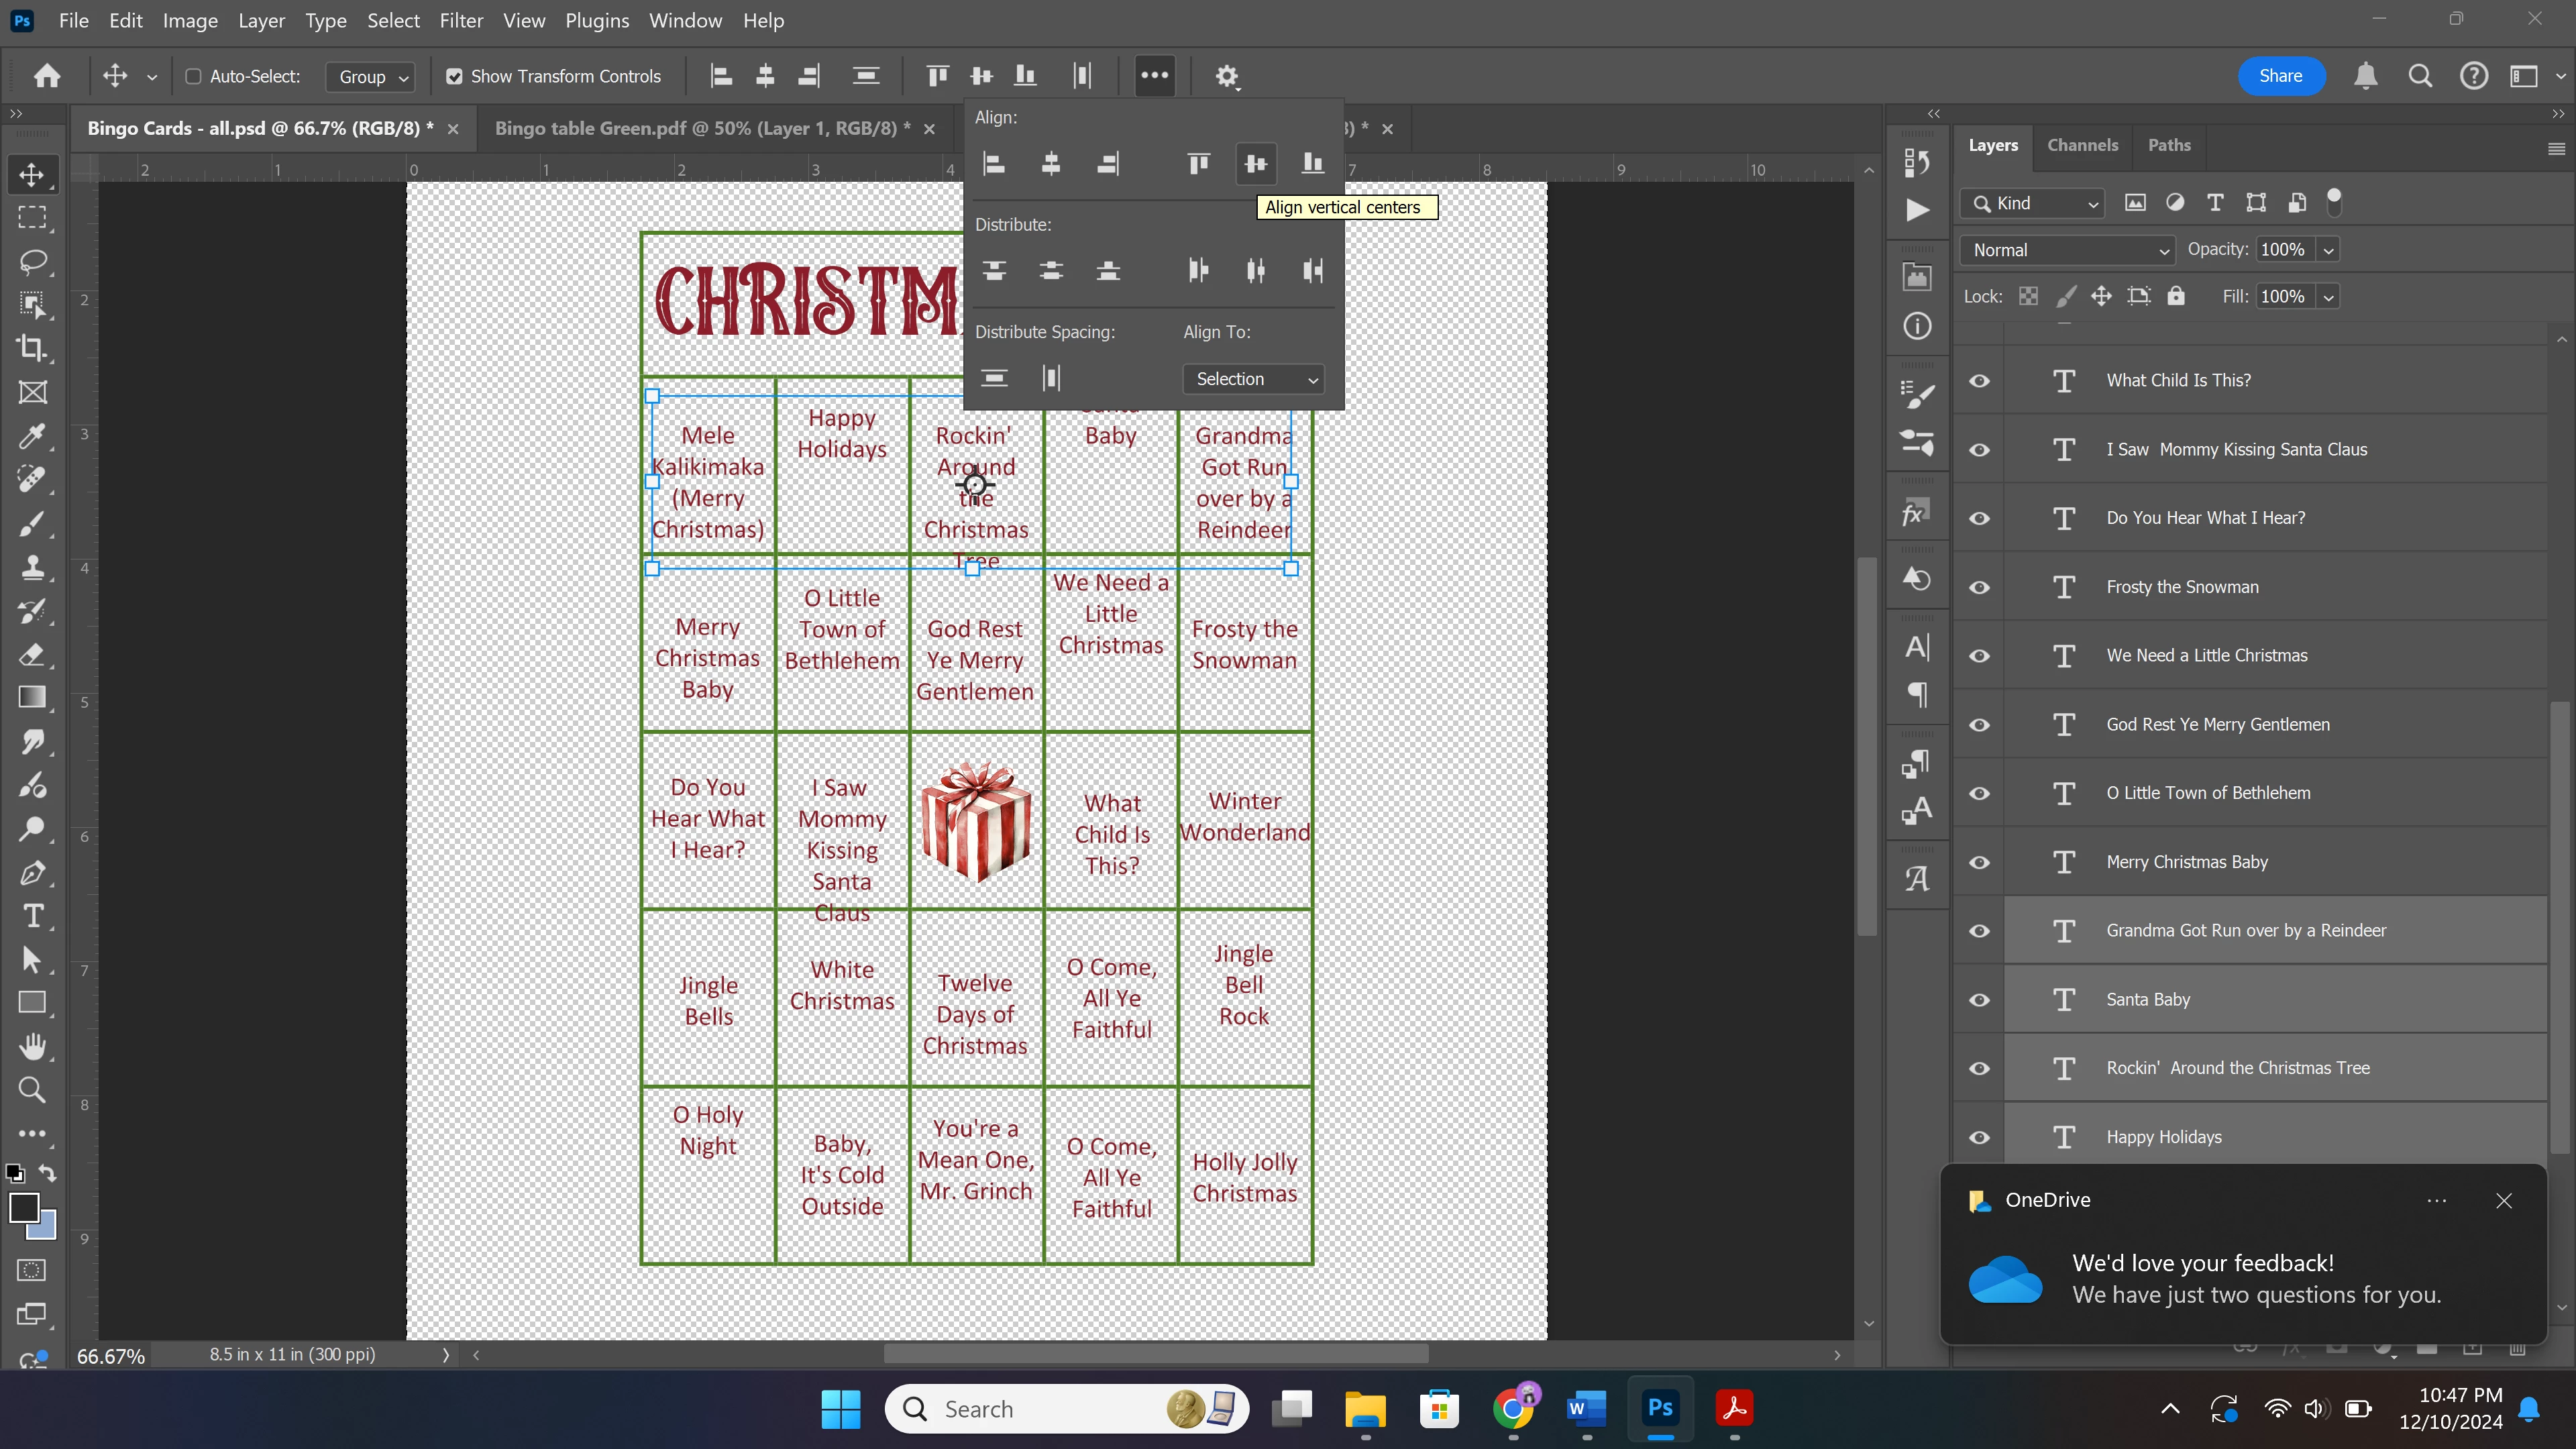2576x1449 pixels.
Task: Open Word from the taskbar
Action: 1587,1408
